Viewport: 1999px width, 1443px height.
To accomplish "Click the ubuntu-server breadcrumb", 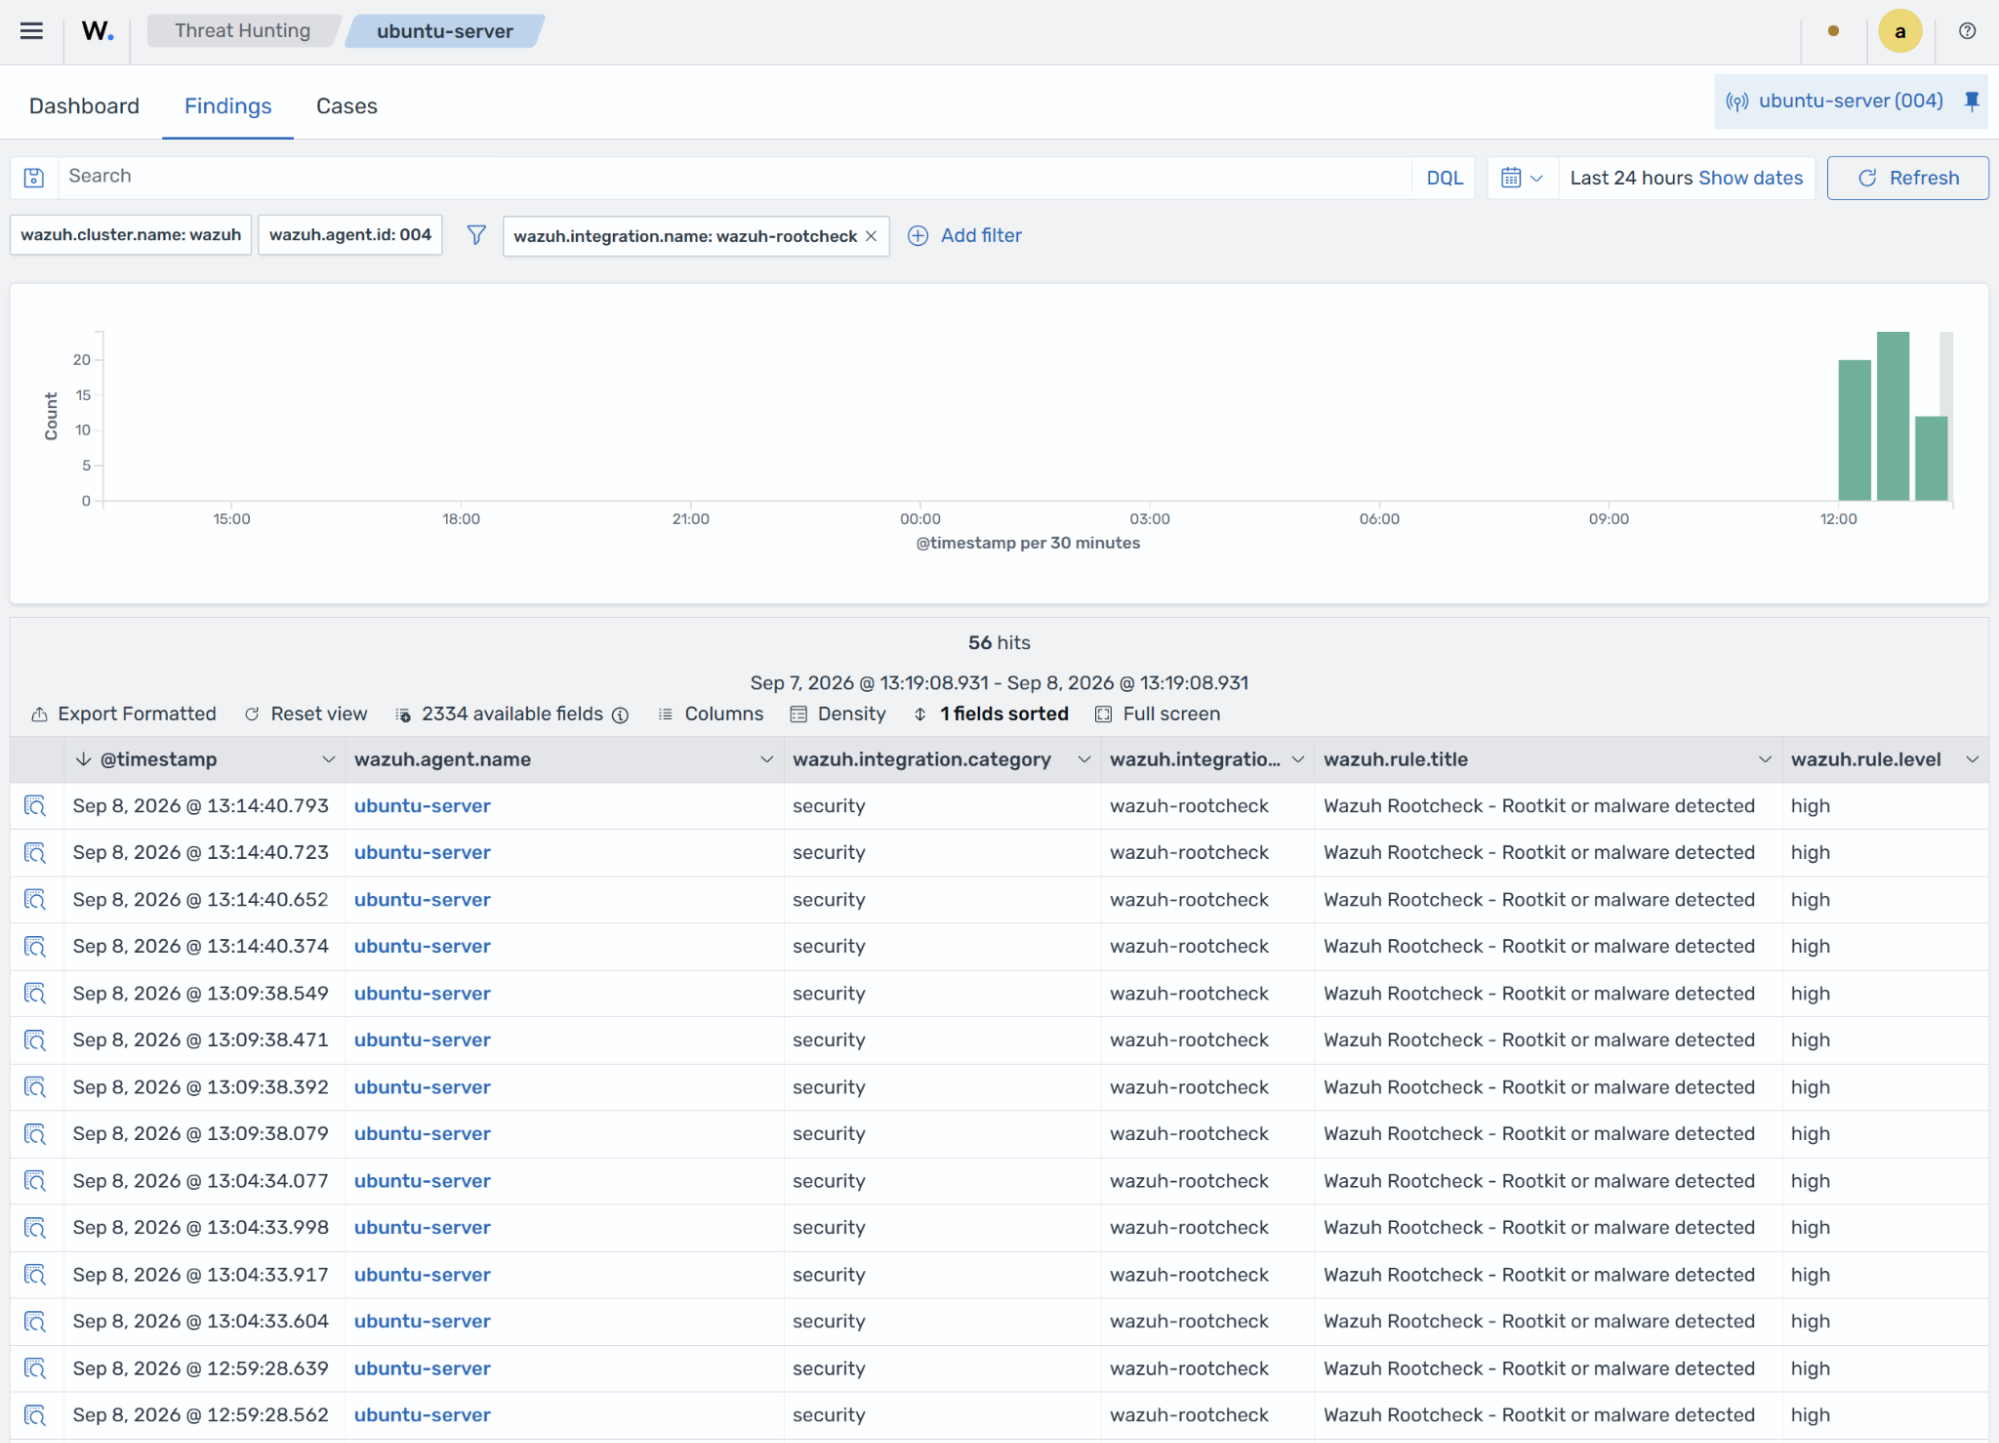I will pyautogui.click(x=444, y=31).
